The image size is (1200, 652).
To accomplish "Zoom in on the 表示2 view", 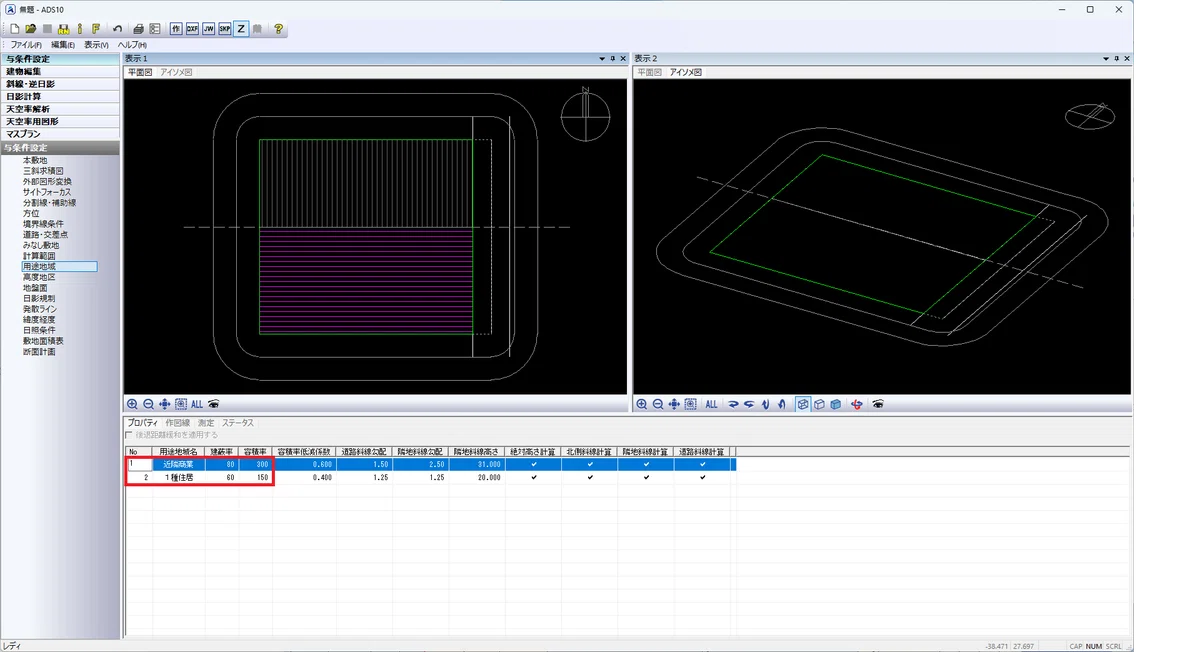I will click(x=641, y=405).
